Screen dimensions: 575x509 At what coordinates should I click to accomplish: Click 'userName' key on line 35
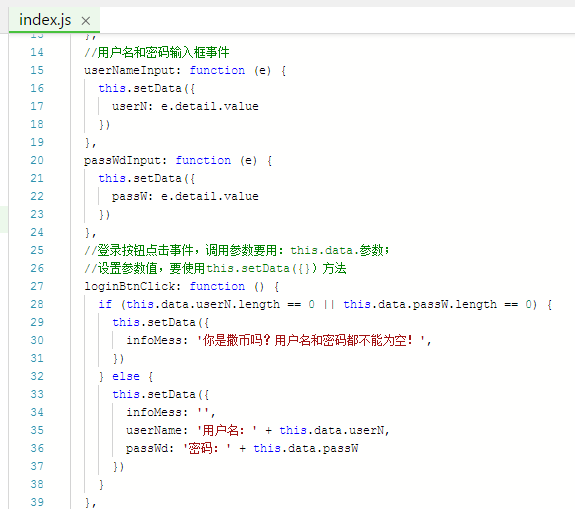point(154,430)
